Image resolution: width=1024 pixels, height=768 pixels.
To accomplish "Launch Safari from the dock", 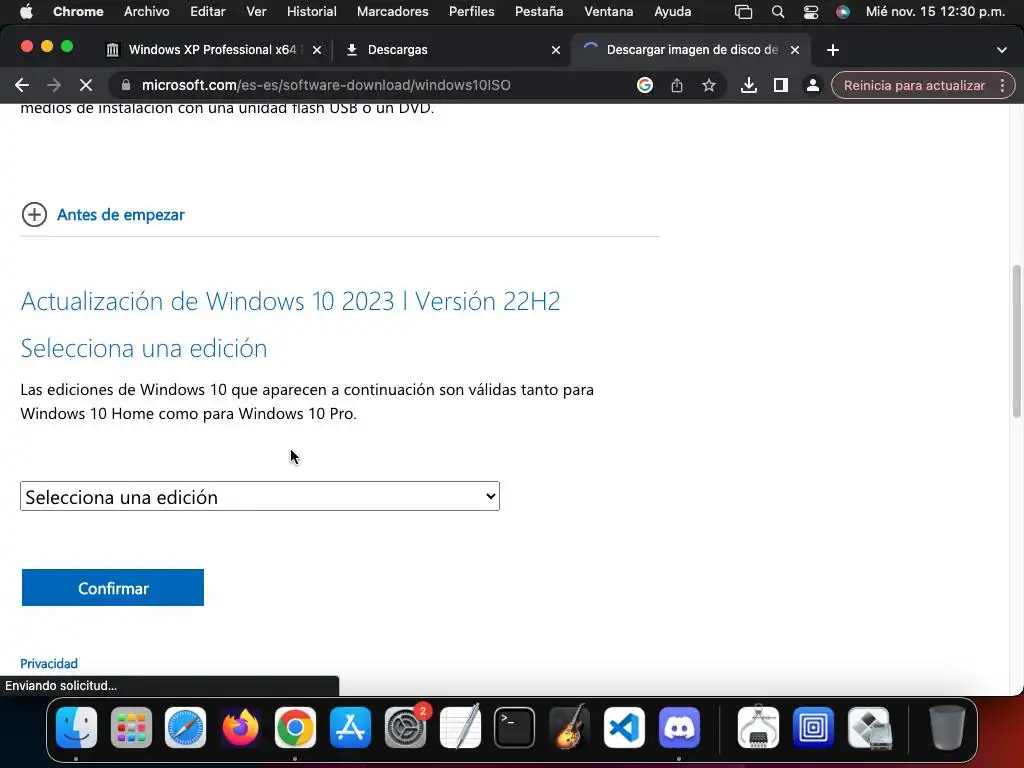I will tap(185, 727).
